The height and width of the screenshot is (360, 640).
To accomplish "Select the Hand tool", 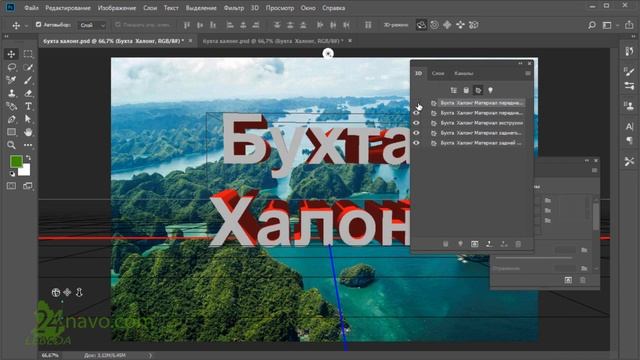I will (x=28, y=132).
